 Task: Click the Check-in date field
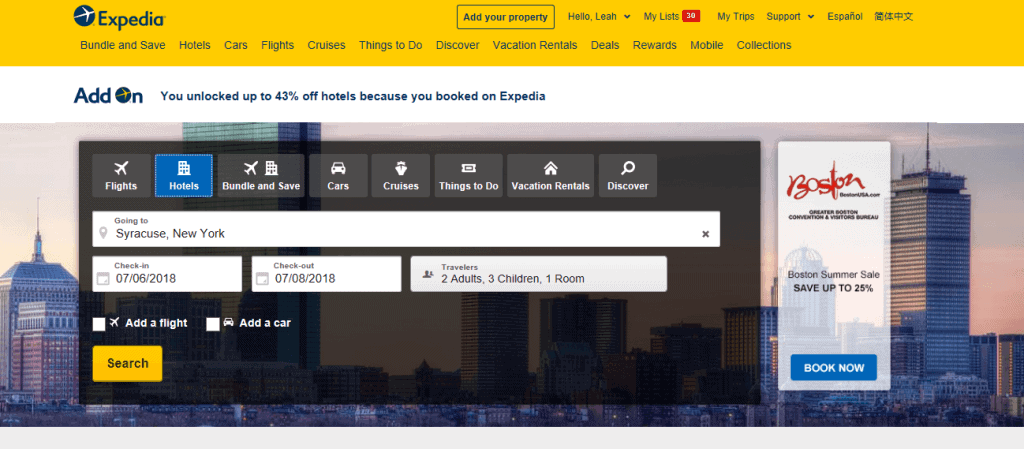click(x=167, y=274)
